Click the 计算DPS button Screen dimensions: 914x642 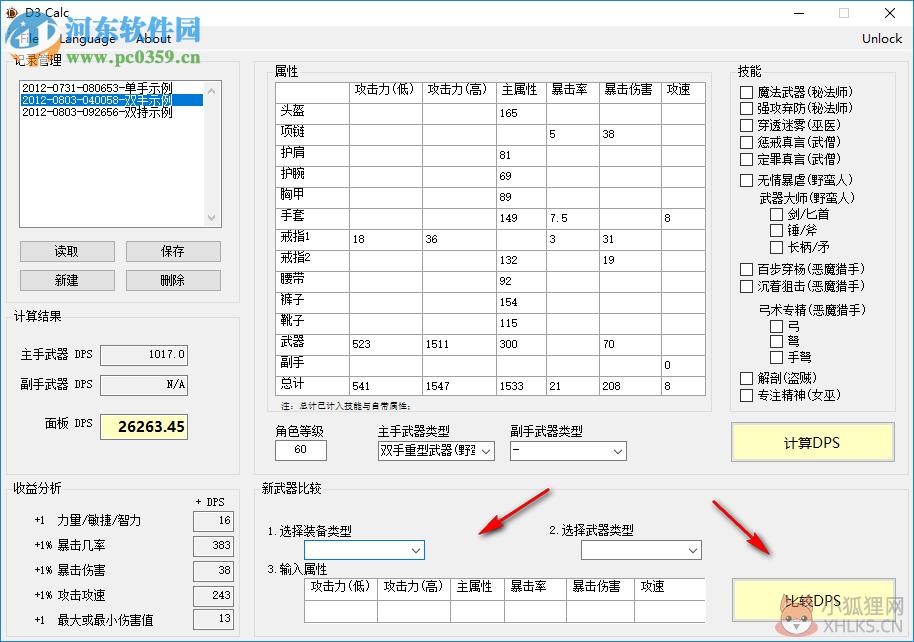click(812, 443)
